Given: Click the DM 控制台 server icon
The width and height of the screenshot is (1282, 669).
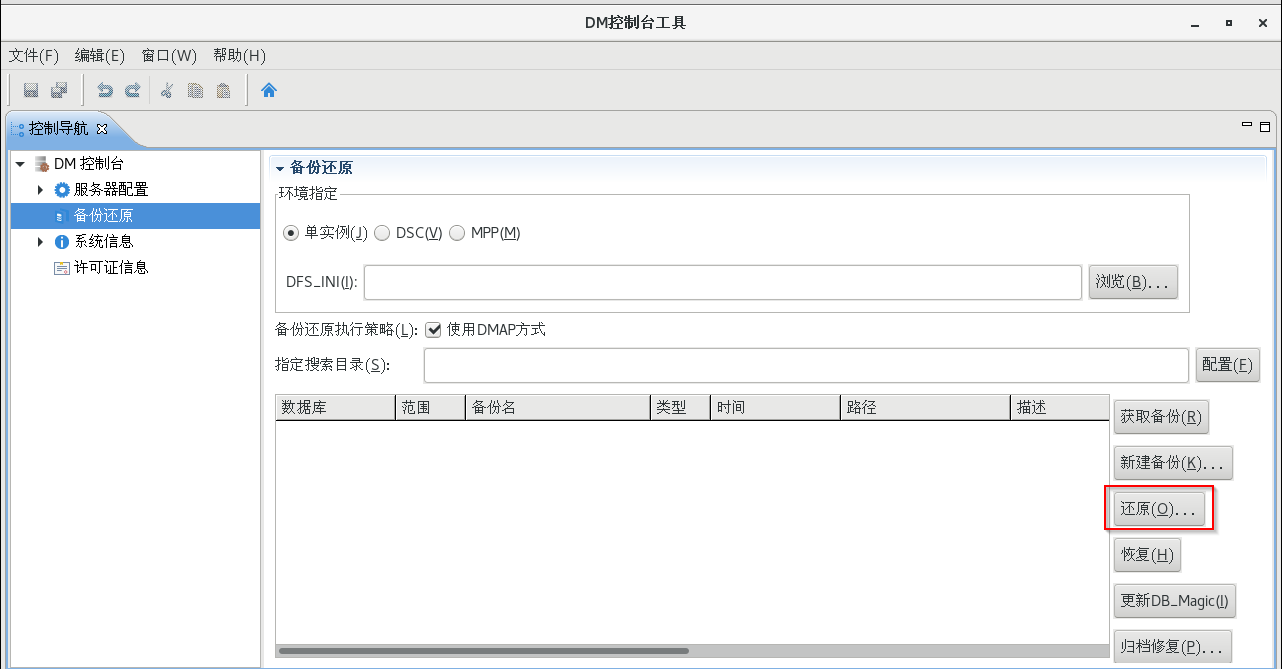Looking at the screenshot, I should (42, 164).
